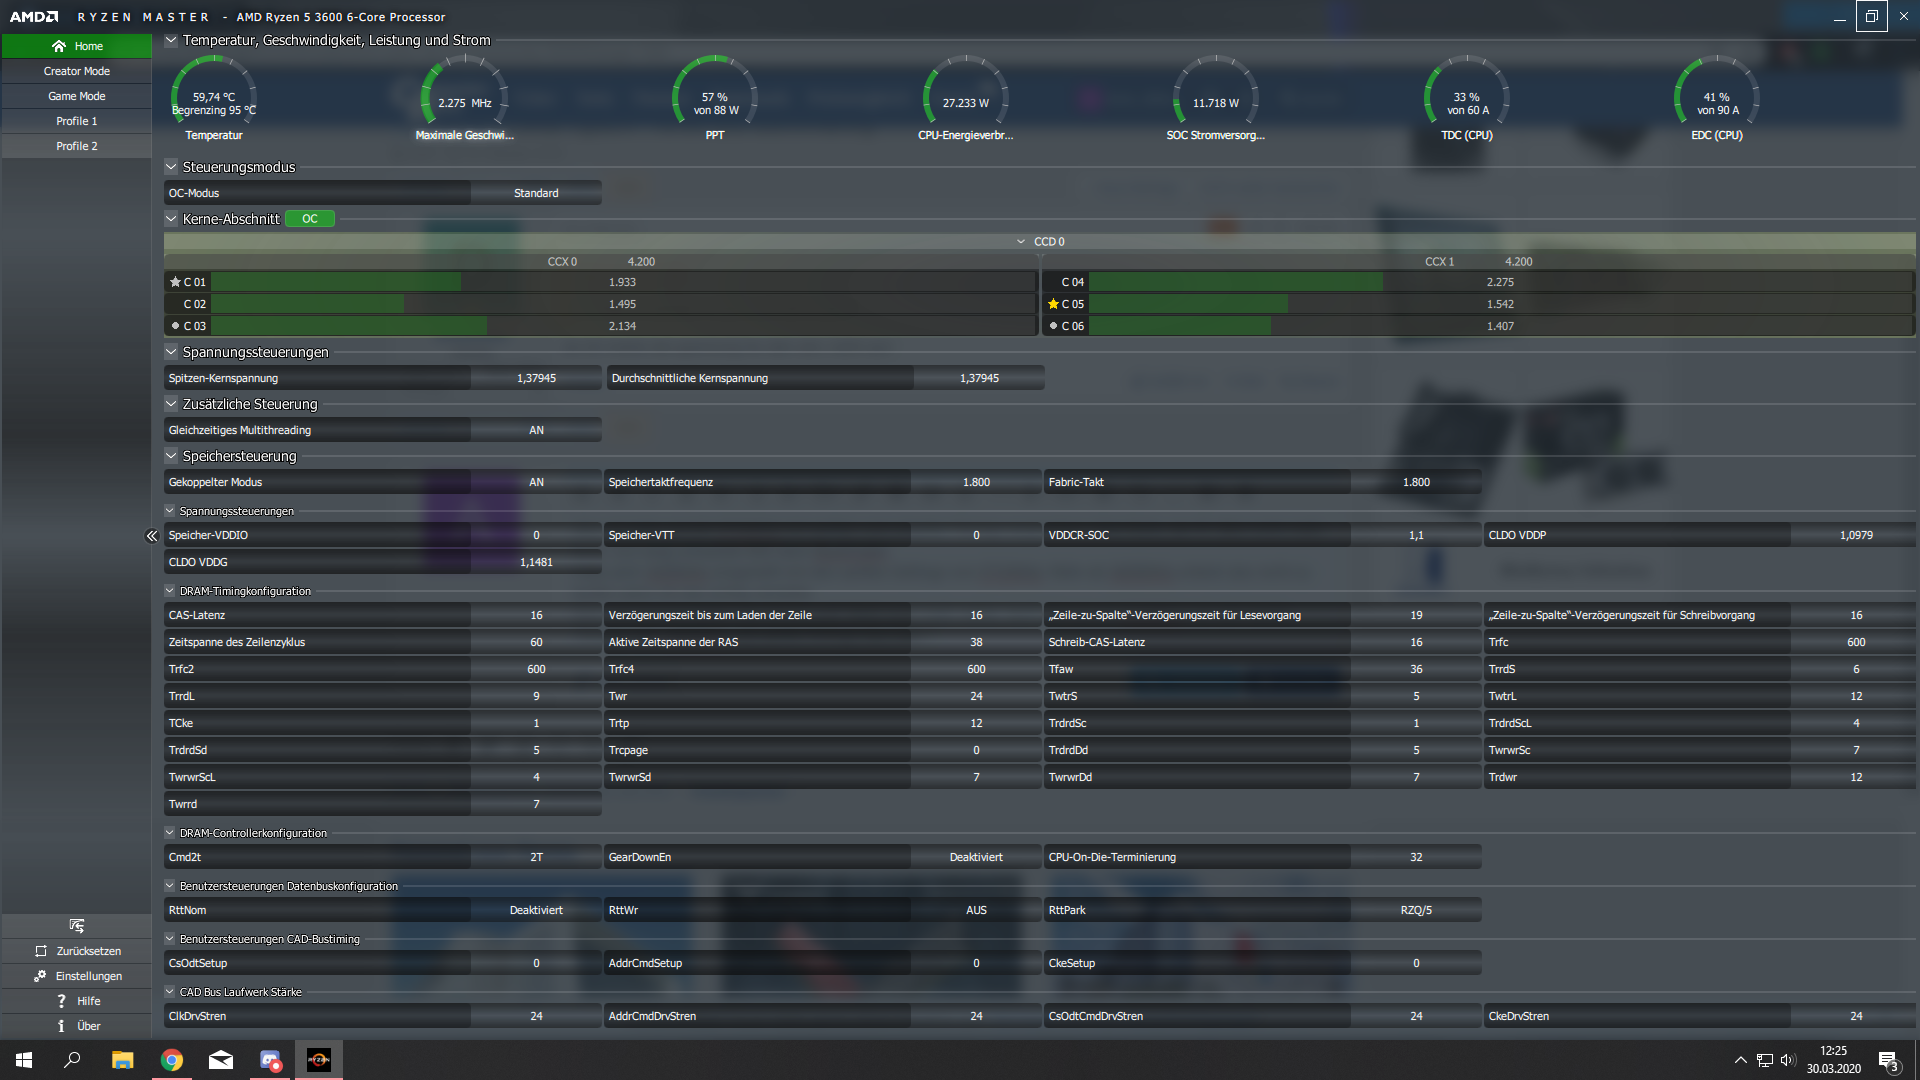The height and width of the screenshot is (1080, 1920).
Task: Click the Hilfe question mark icon
Action: pyautogui.click(x=61, y=1001)
